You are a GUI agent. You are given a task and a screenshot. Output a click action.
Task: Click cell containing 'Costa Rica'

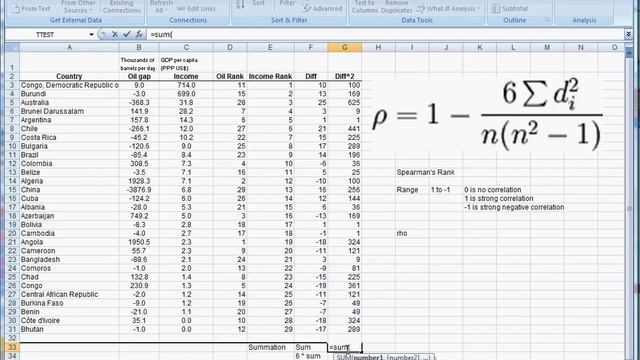point(69,138)
